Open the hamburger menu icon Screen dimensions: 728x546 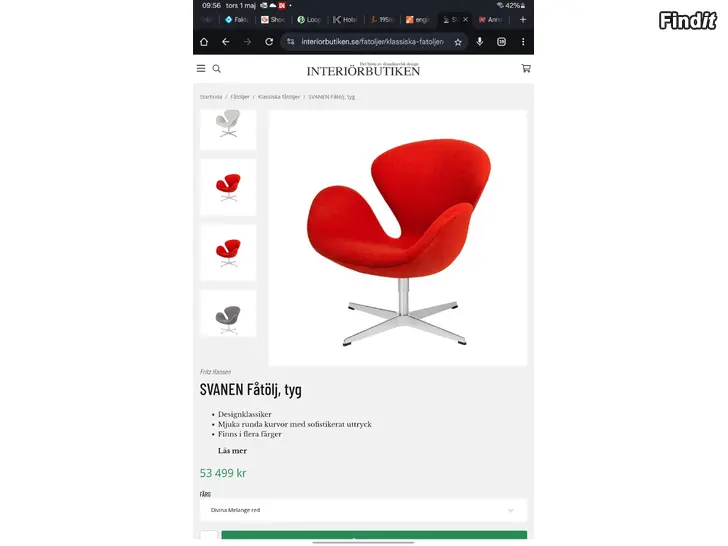(x=201, y=69)
